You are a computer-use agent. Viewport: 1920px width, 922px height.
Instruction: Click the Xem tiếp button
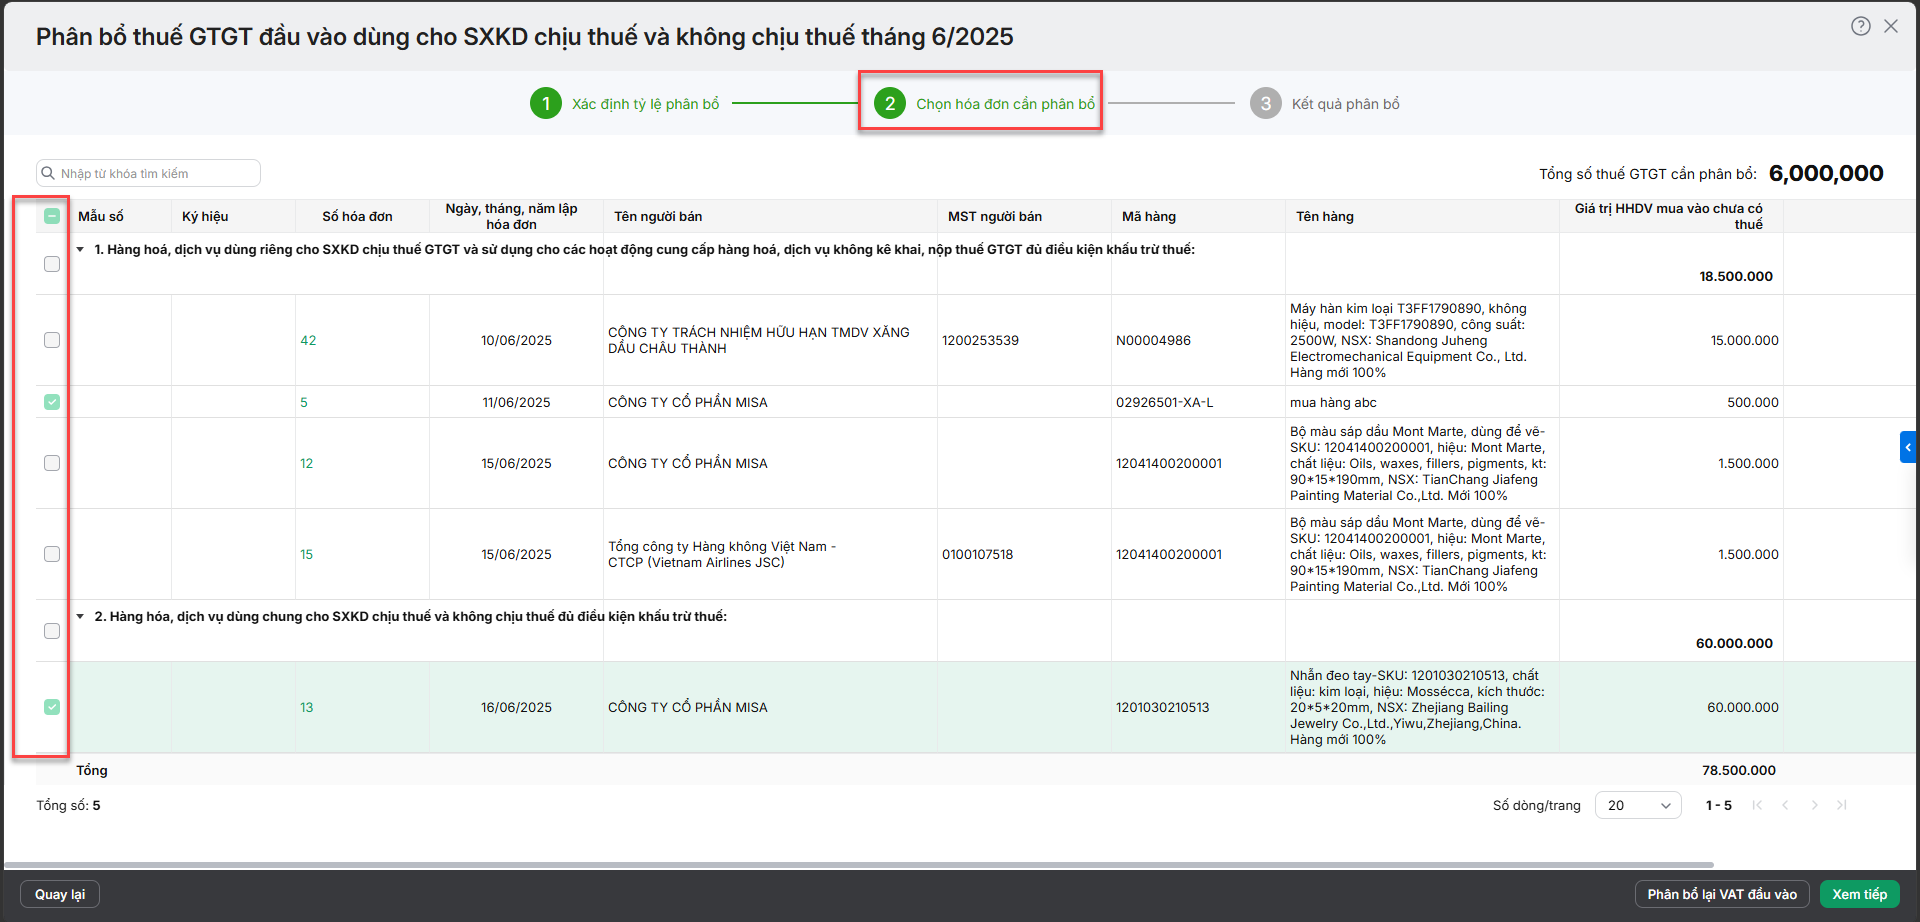(x=1859, y=894)
